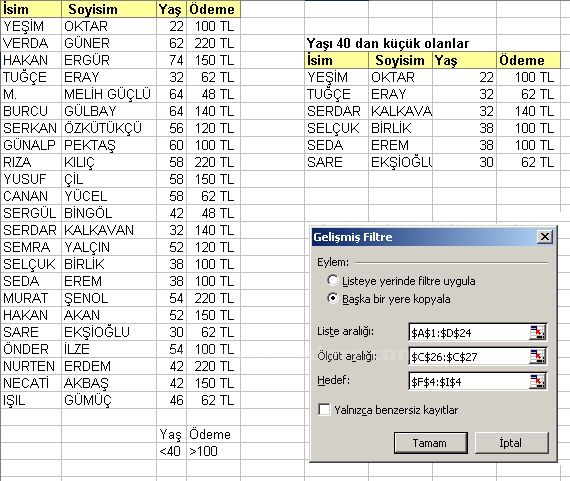Select cell with surname PEKTAŞ
This screenshot has height=481, width=570.
pos(109,145)
